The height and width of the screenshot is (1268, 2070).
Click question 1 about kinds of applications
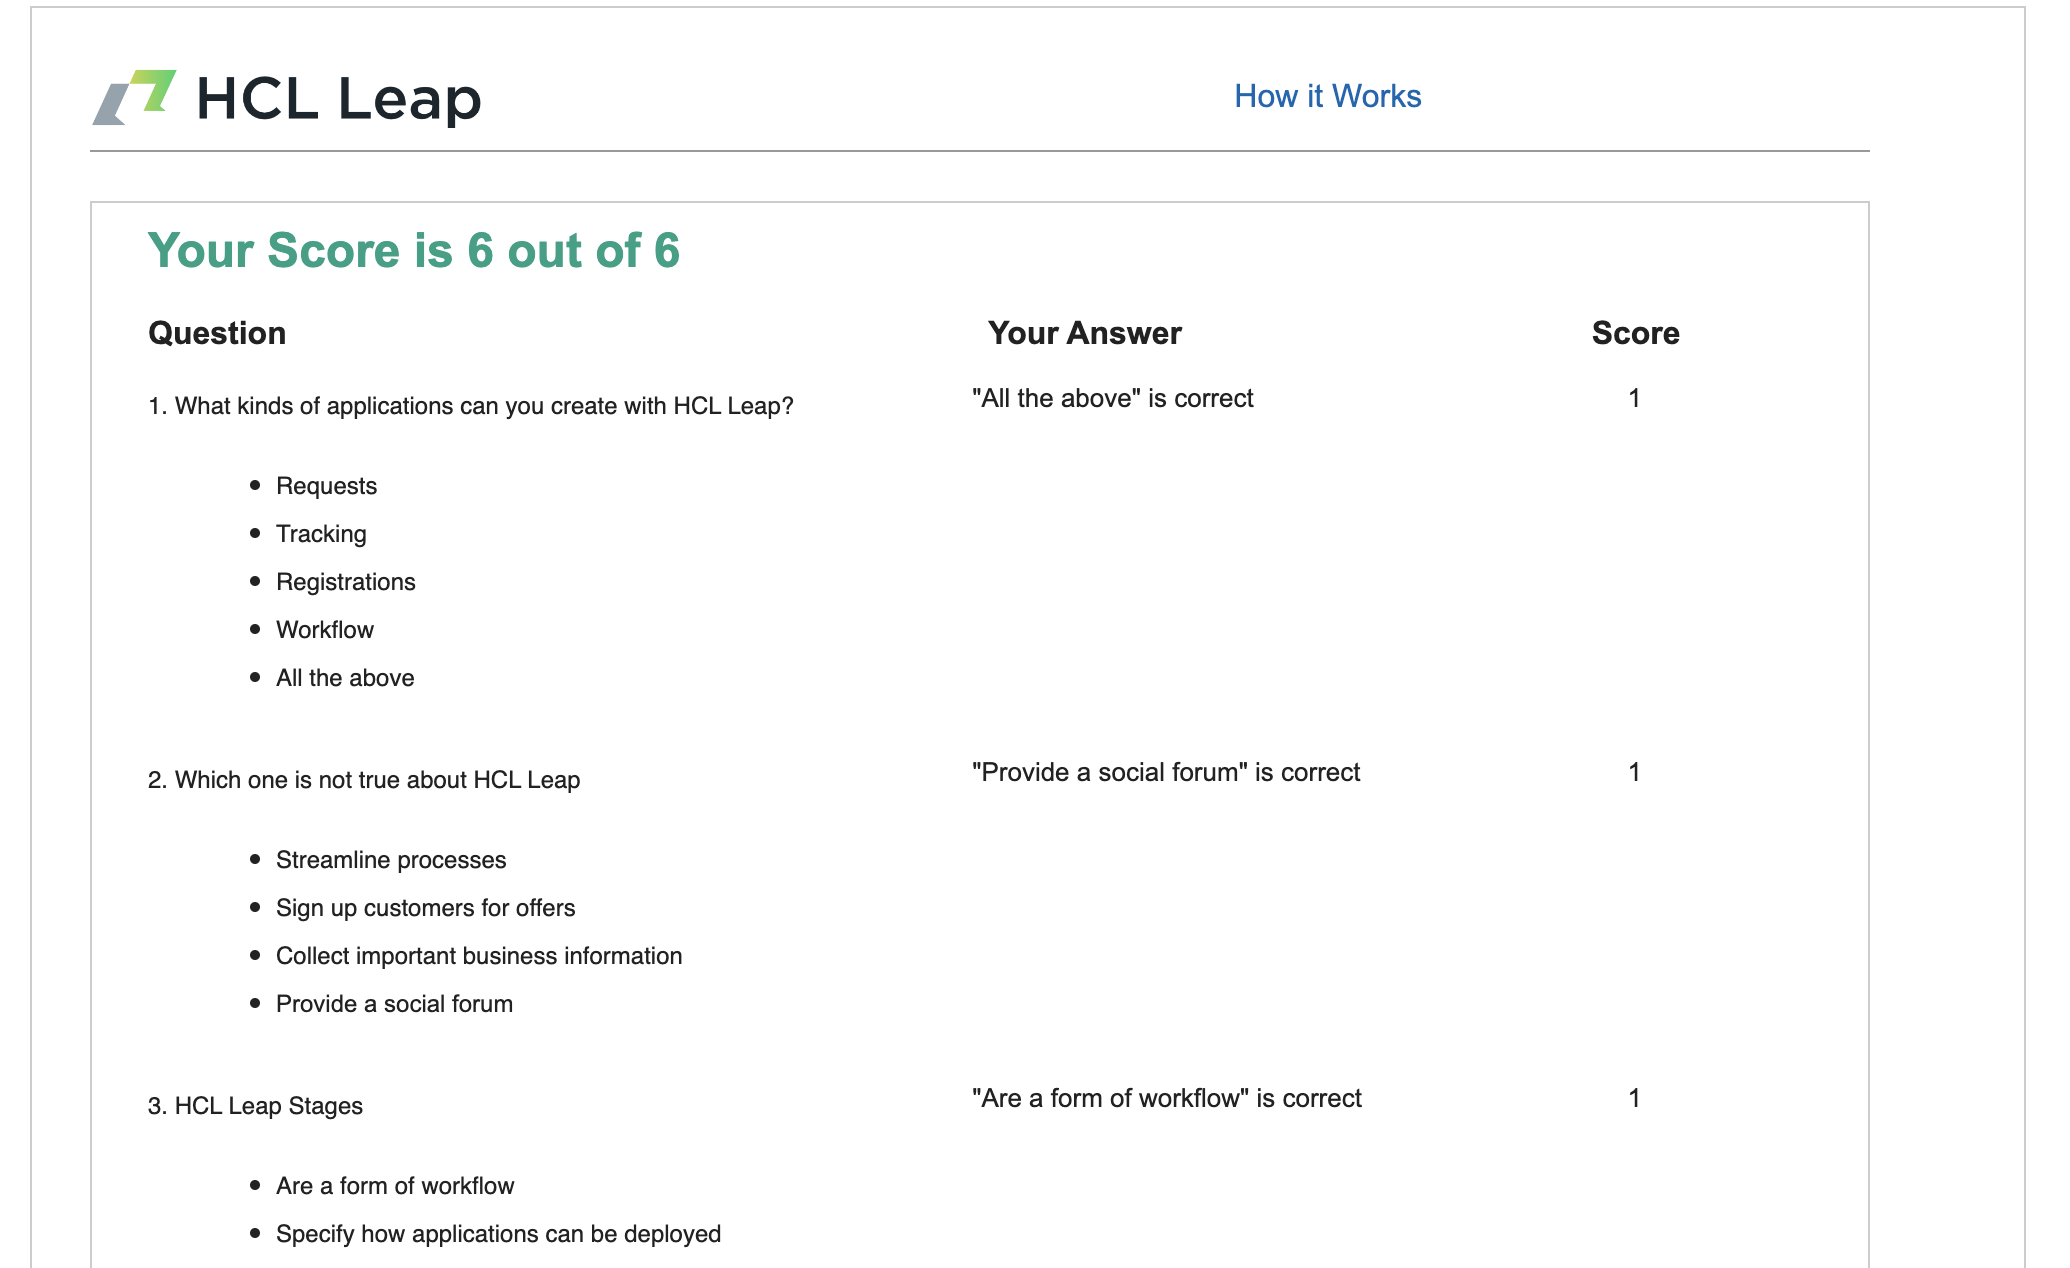(x=471, y=406)
